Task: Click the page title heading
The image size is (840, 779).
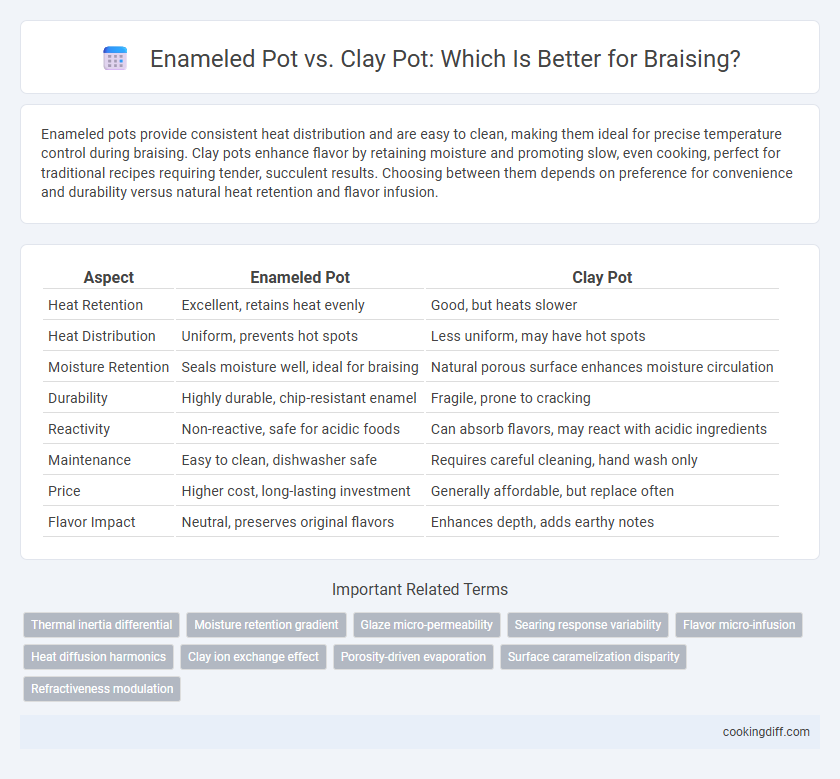Action: (445, 59)
